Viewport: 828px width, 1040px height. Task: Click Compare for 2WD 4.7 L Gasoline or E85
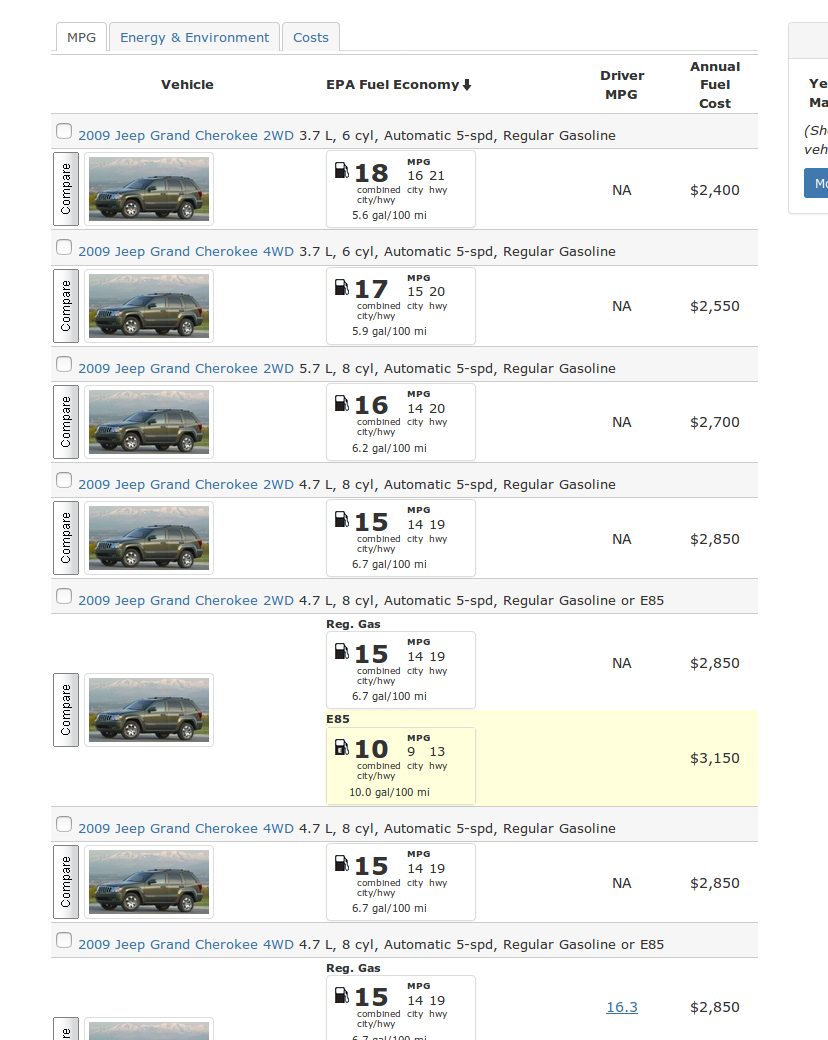point(66,710)
